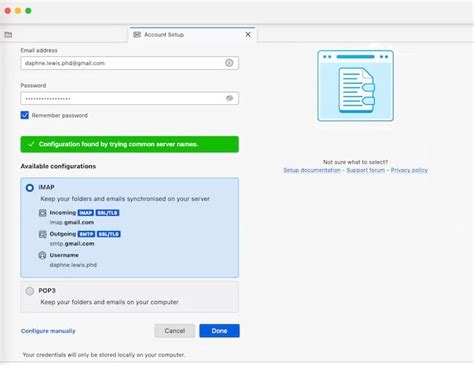Uncheck Remember password checkbox
Viewport: 474px width, 365px height.
pyautogui.click(x=25, y=115)
